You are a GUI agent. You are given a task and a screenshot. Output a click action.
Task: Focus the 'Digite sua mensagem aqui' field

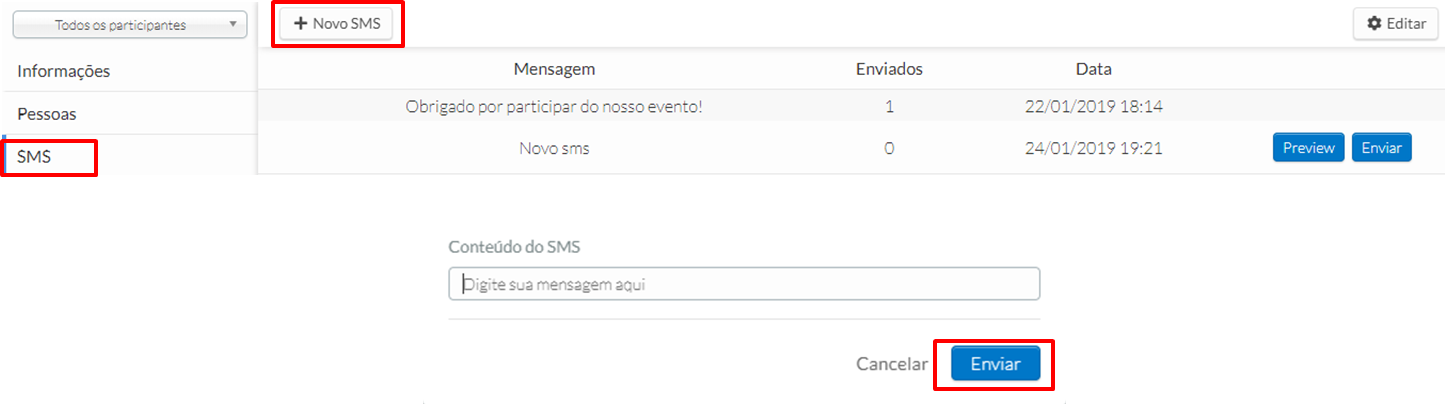click(x=744, y=284)
